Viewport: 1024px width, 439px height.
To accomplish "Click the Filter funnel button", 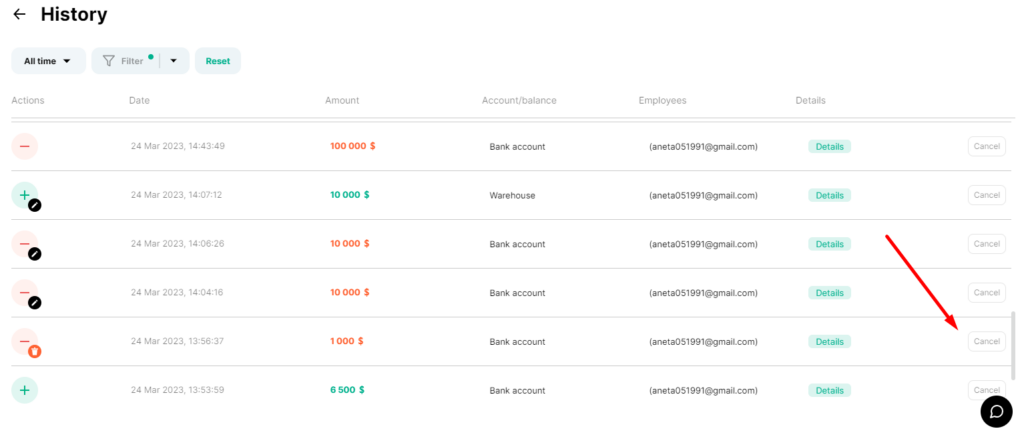I will (x=125, y=61).
